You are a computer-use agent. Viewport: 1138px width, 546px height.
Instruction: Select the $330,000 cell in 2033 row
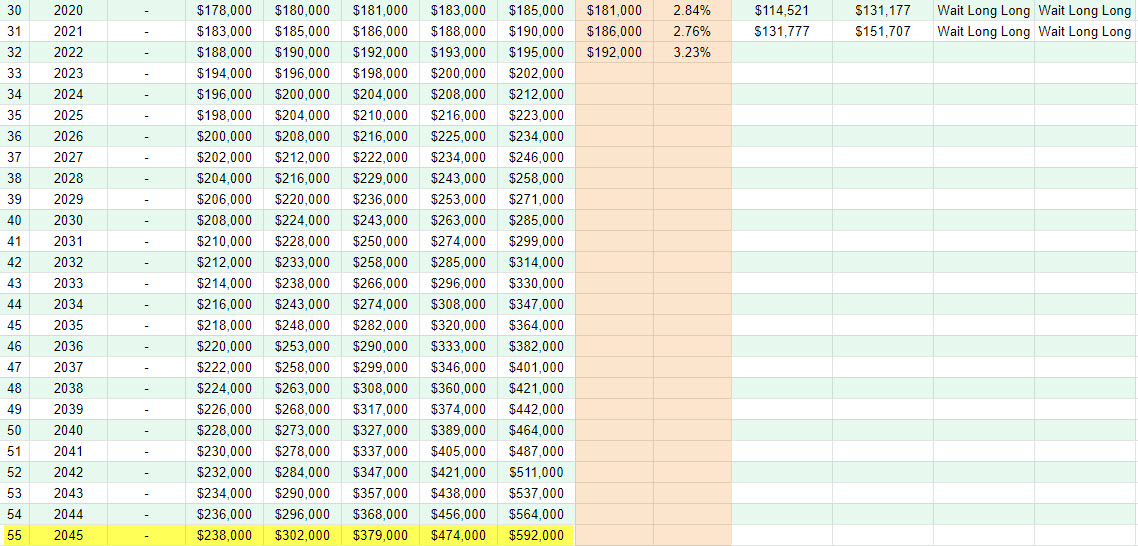536,283
